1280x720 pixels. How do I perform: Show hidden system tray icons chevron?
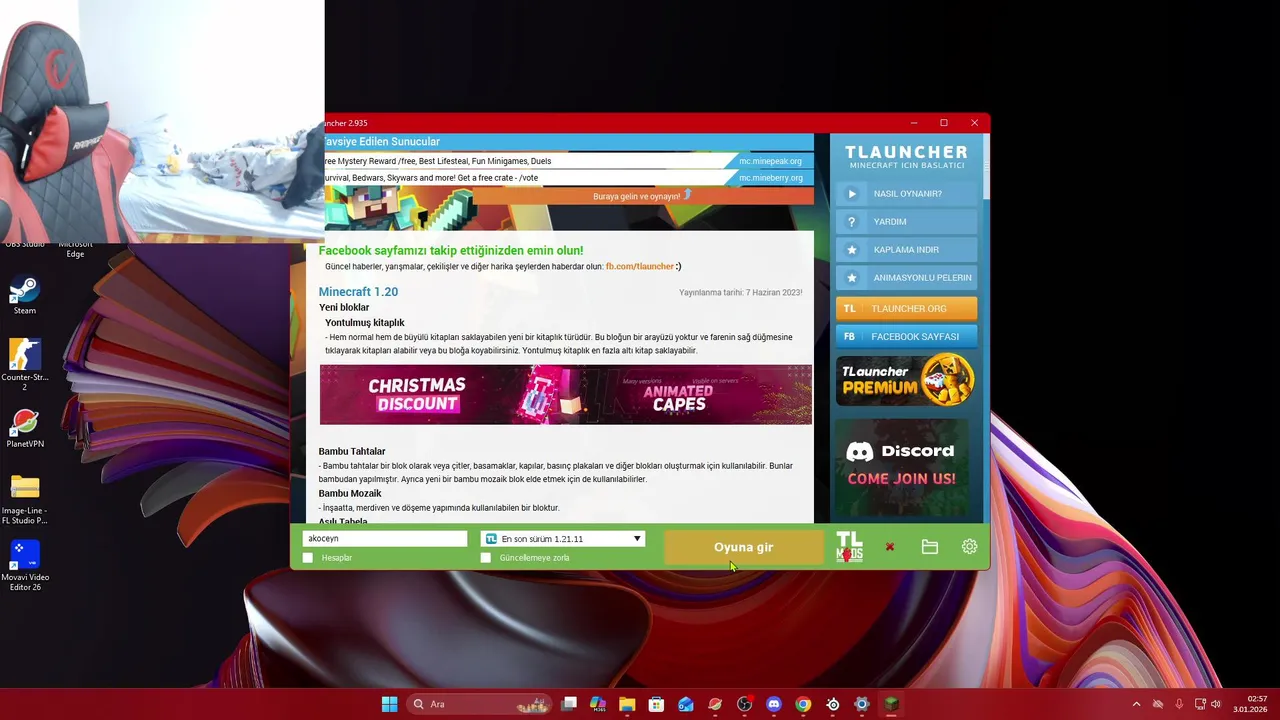pyautogui.click(x=1136, y=704)
